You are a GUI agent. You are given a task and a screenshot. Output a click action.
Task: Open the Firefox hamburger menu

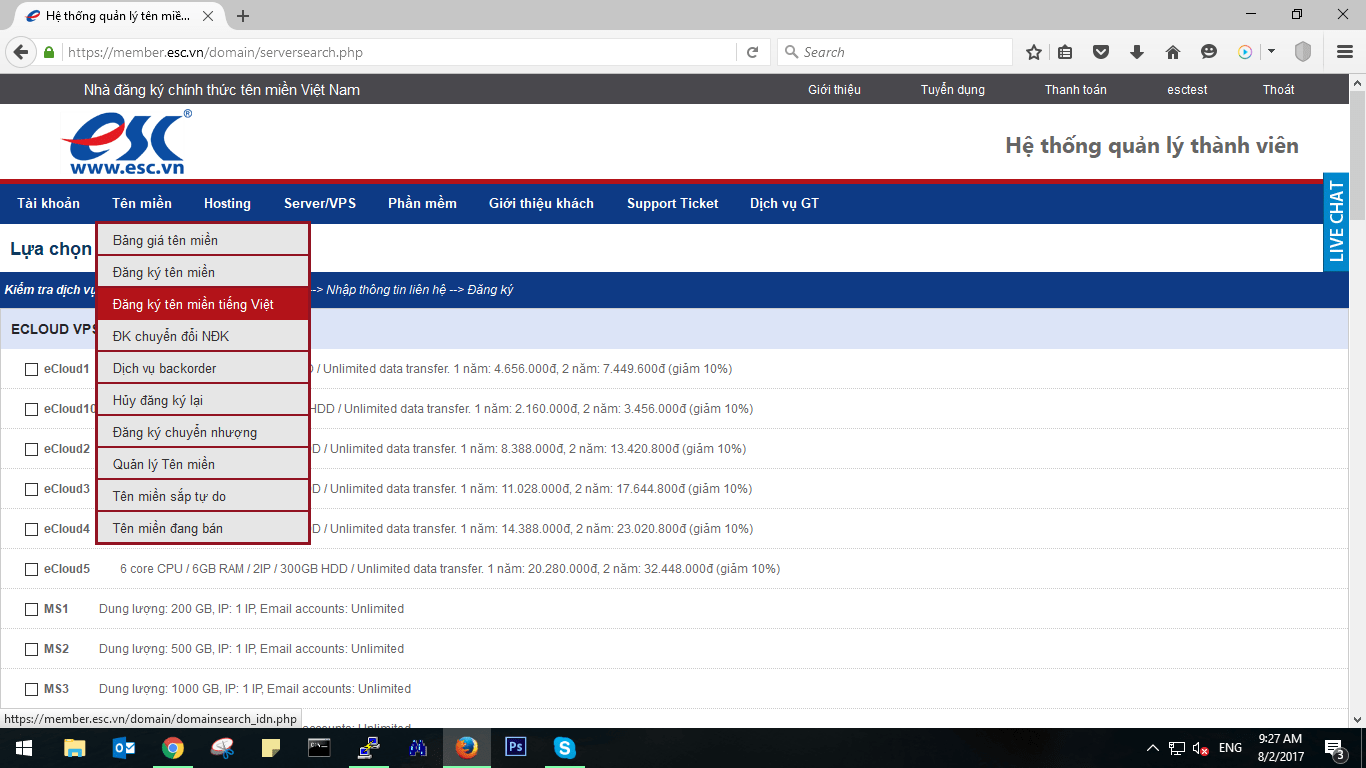pos(1344,52)
